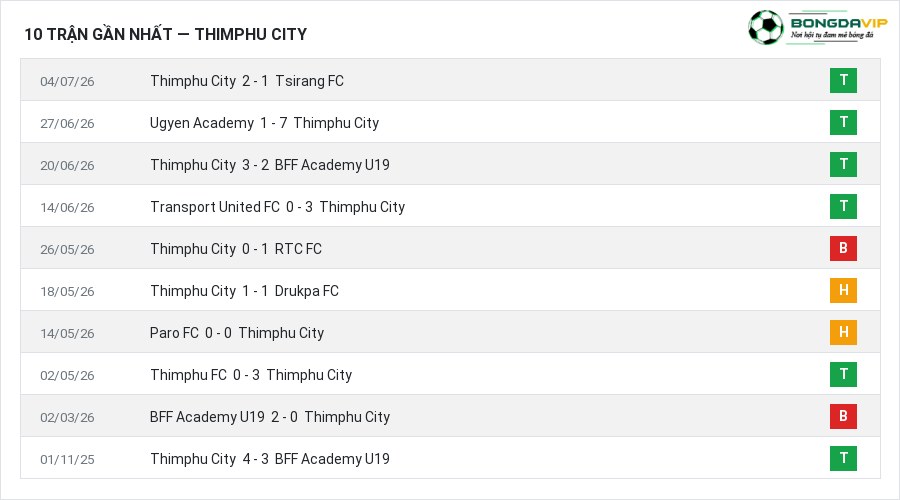The image size is (900, 500).
Task: Click the BONGDAVIP brand text
Action: (839, 23)
